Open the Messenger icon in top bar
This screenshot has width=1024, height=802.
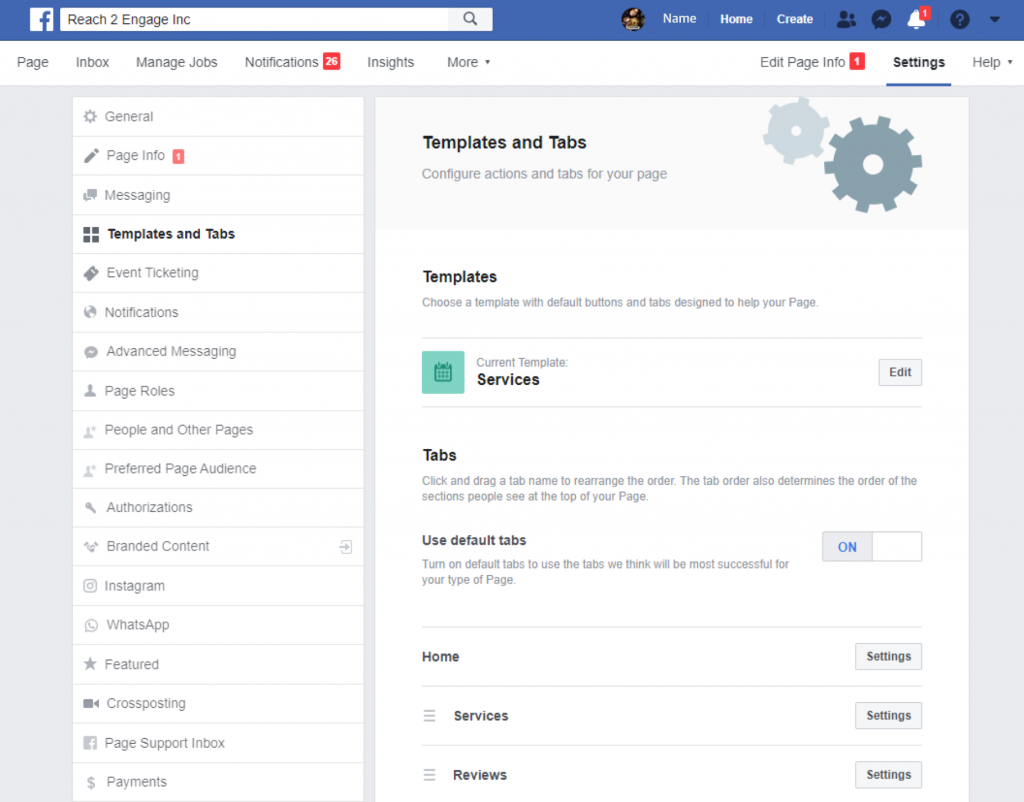point(881,19)
